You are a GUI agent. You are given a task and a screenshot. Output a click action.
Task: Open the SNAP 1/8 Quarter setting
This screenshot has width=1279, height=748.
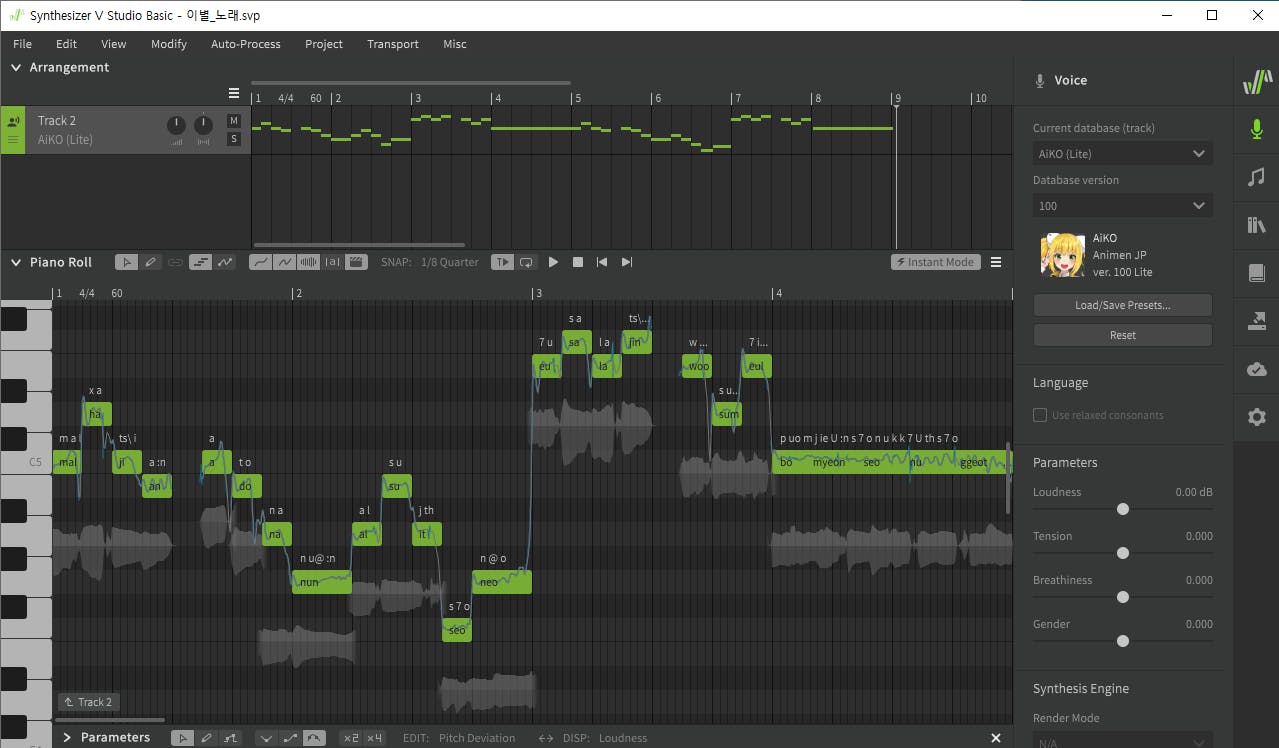tap(450, 262)
